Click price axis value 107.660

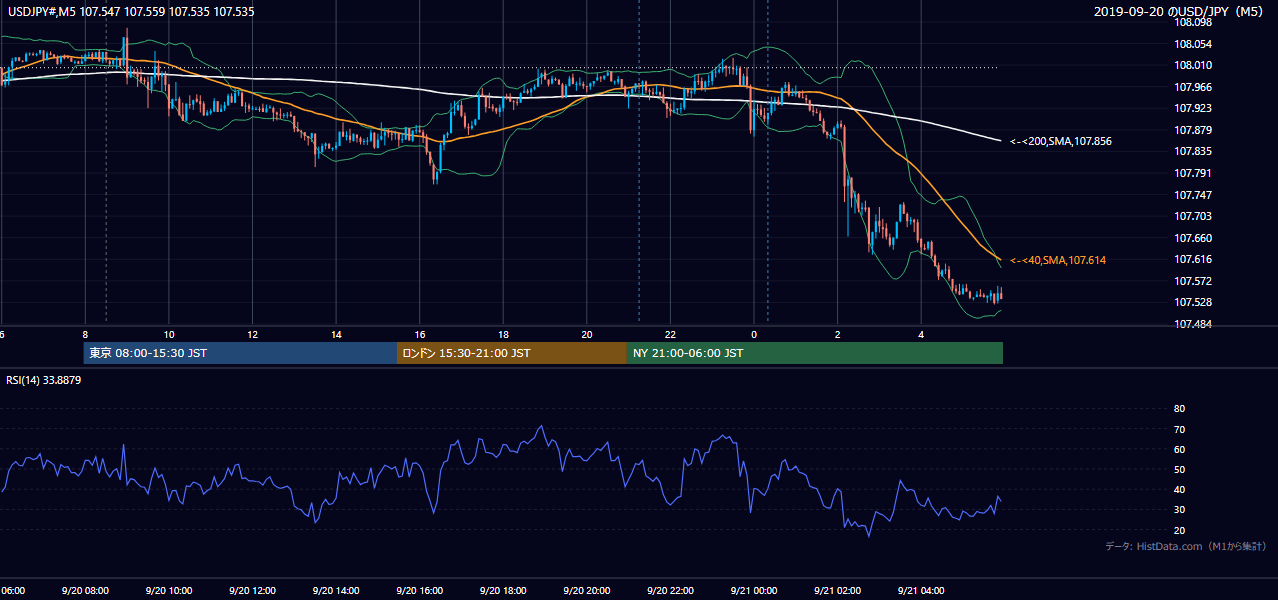(x=1194, y=238)
